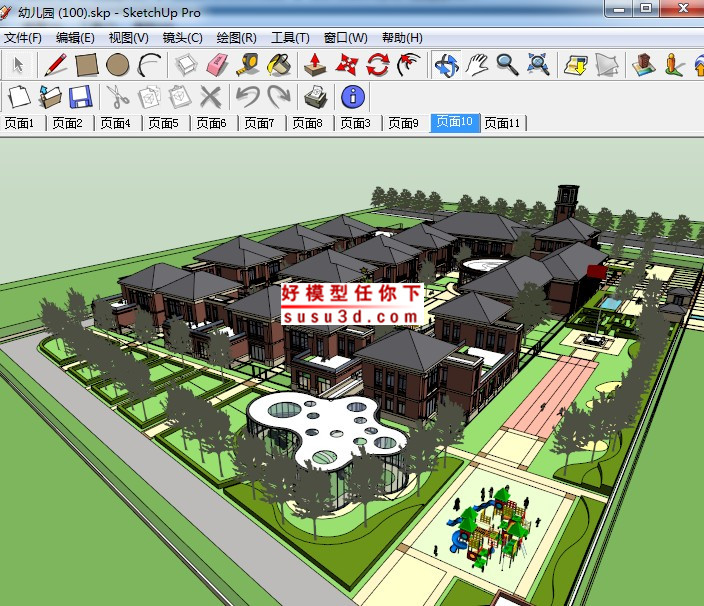Click the Get Models download icon
Screen dimensions: 704x606
(x=576, y=65)
